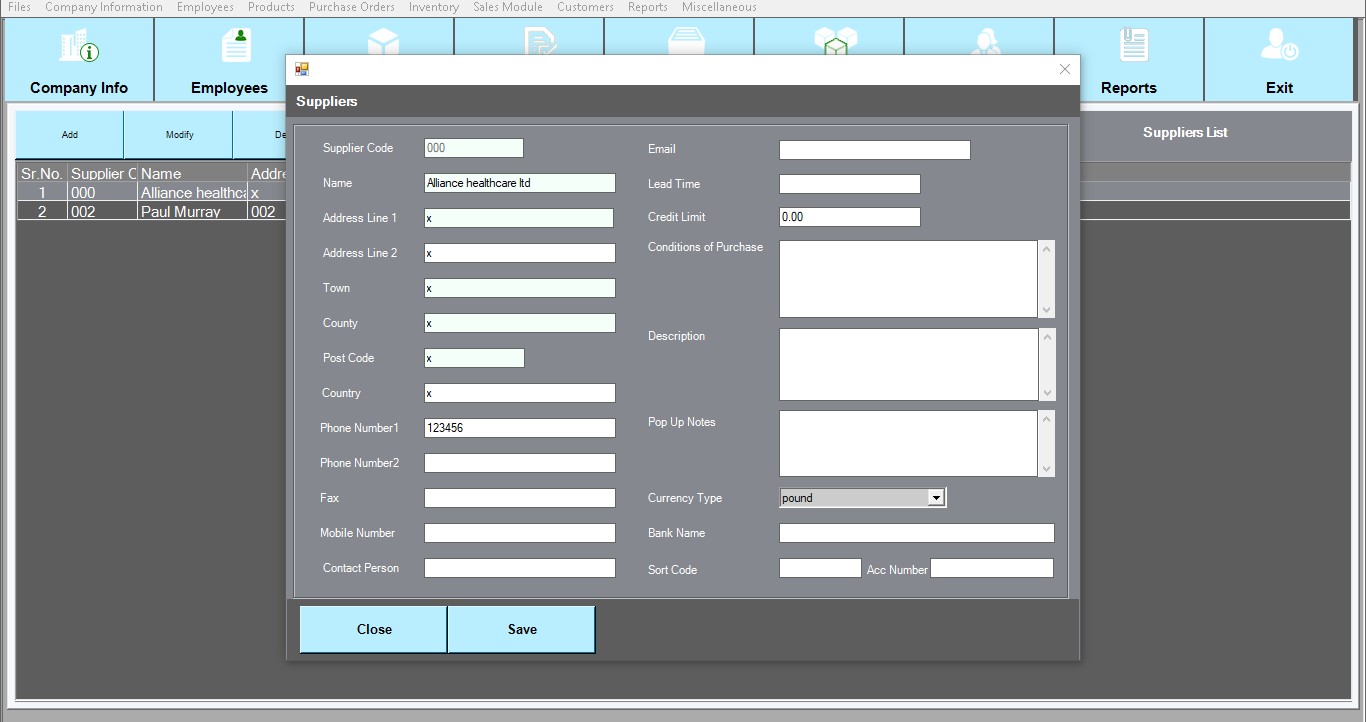Open the Purchase Orders menu

pos(351,7)
